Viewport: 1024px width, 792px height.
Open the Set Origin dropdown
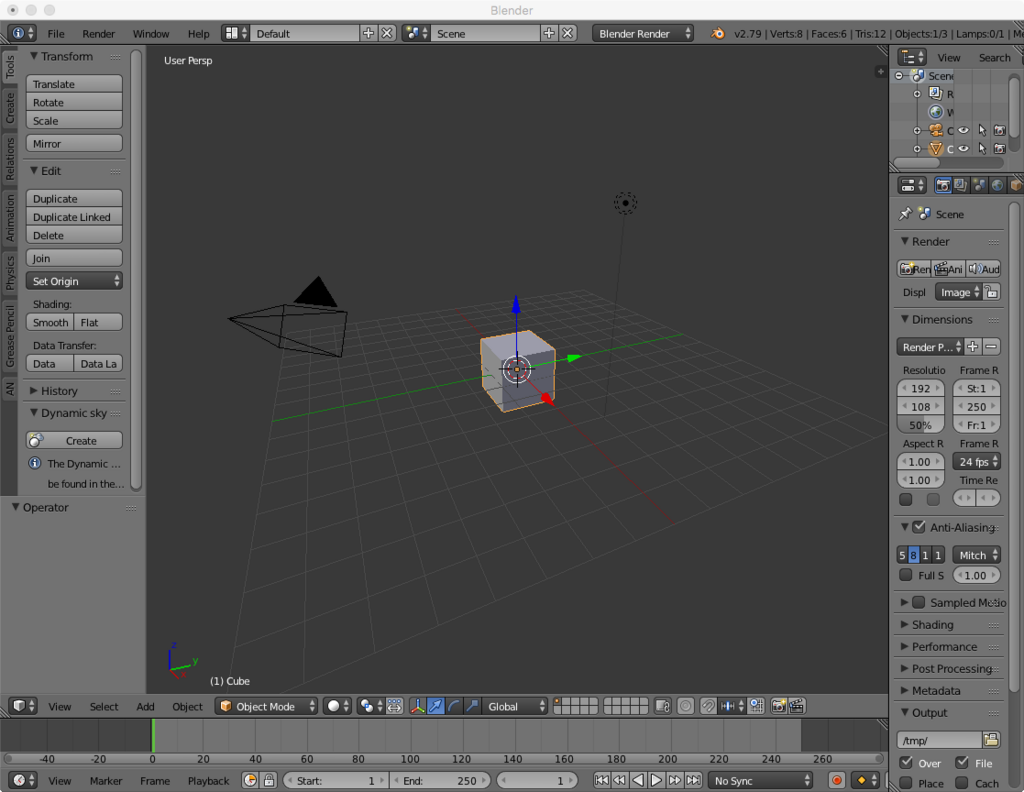coord(74,281)
